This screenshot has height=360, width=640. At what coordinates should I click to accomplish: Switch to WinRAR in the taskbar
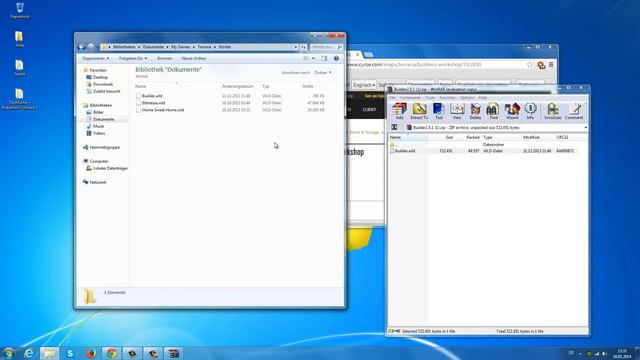click(173, 353)
